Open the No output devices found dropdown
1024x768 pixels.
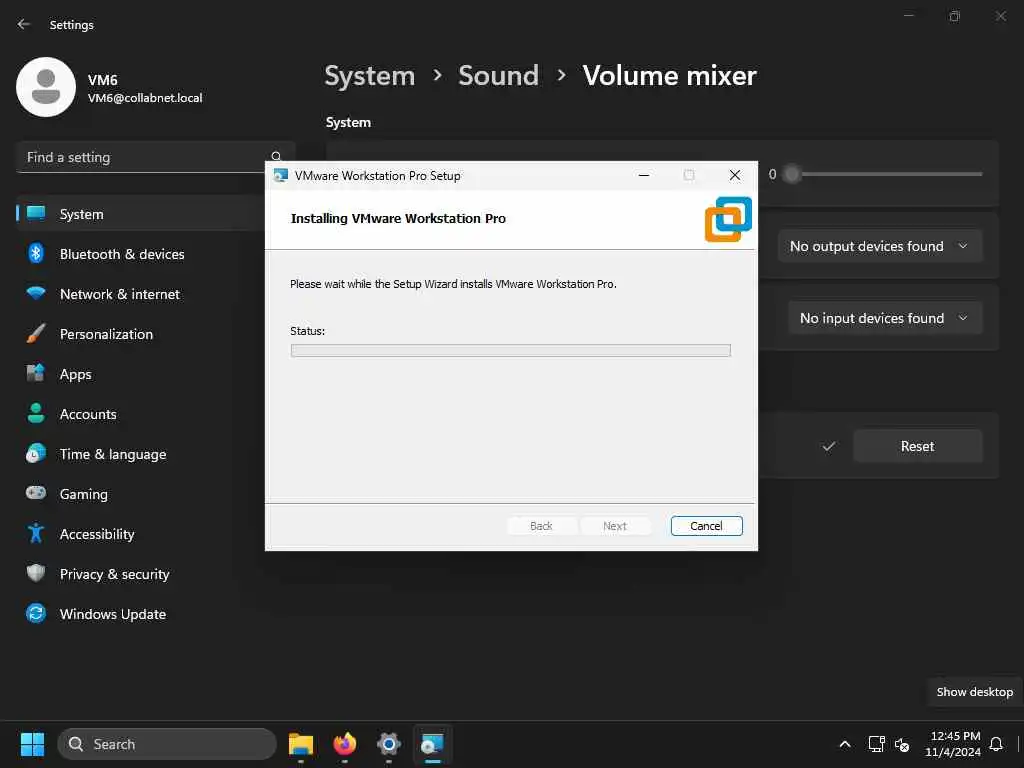point(879,246)
